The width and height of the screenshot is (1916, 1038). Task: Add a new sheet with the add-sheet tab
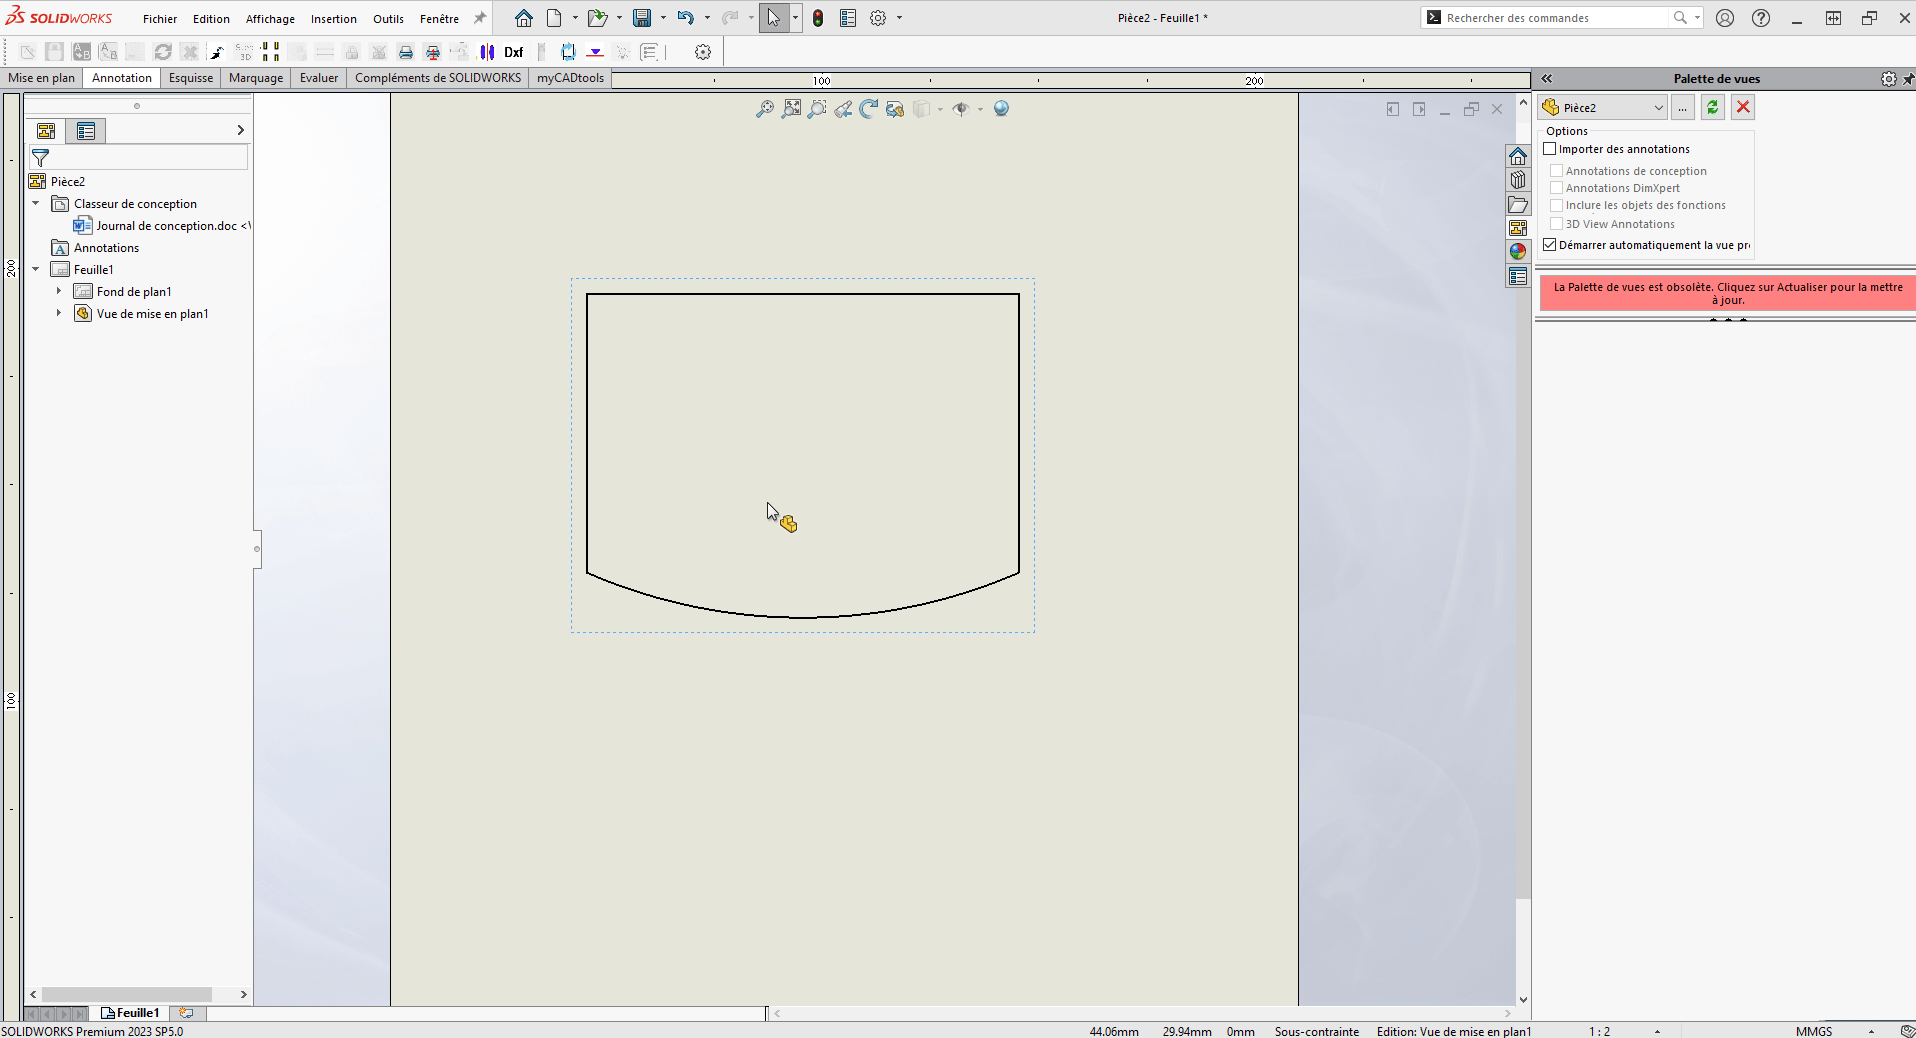(186, 1013)
